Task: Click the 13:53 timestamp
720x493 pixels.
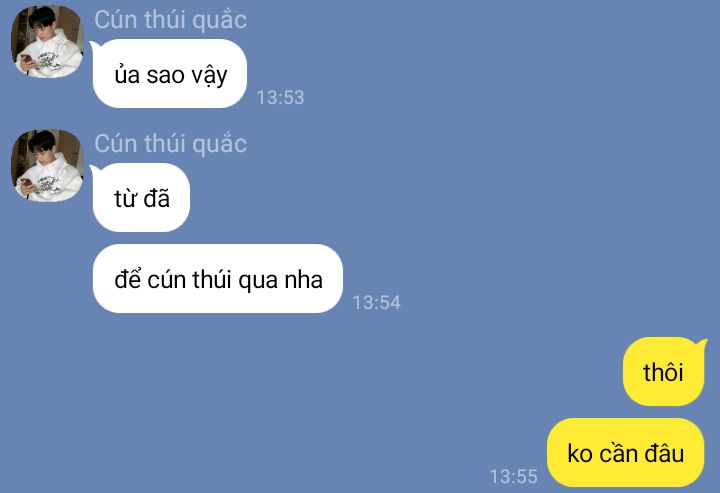Action: pos(280,97)
